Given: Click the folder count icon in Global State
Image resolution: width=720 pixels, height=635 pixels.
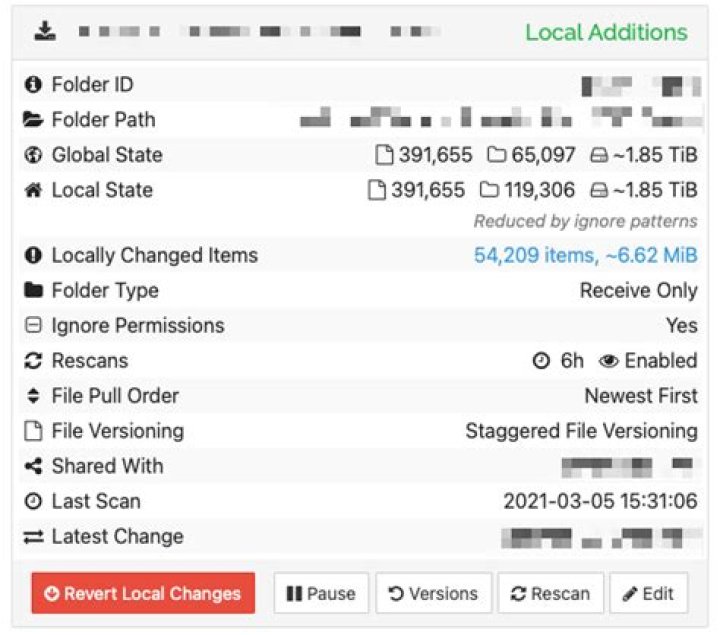Looking at the screenshot, I should (496, 155).
